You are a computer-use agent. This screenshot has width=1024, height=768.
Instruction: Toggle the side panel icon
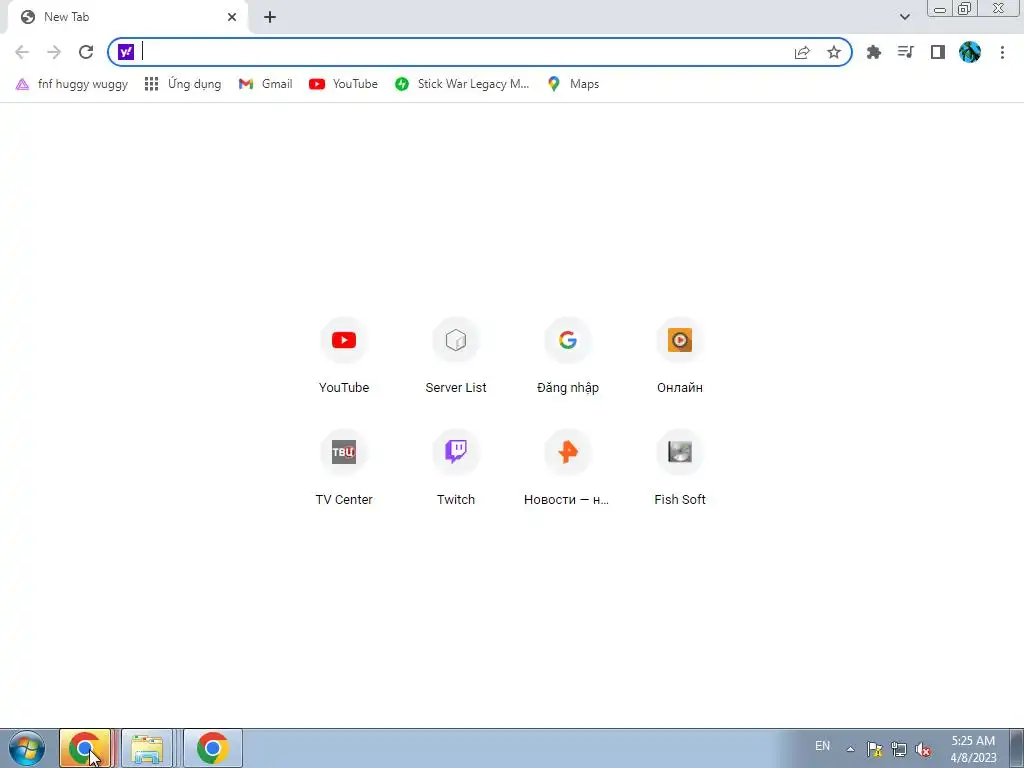tap(938, 52)
